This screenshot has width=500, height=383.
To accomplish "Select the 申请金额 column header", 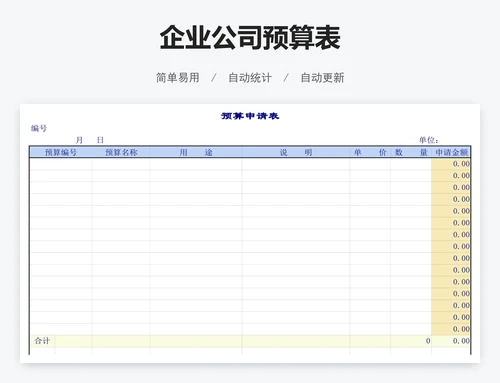I will click(452, 152).
